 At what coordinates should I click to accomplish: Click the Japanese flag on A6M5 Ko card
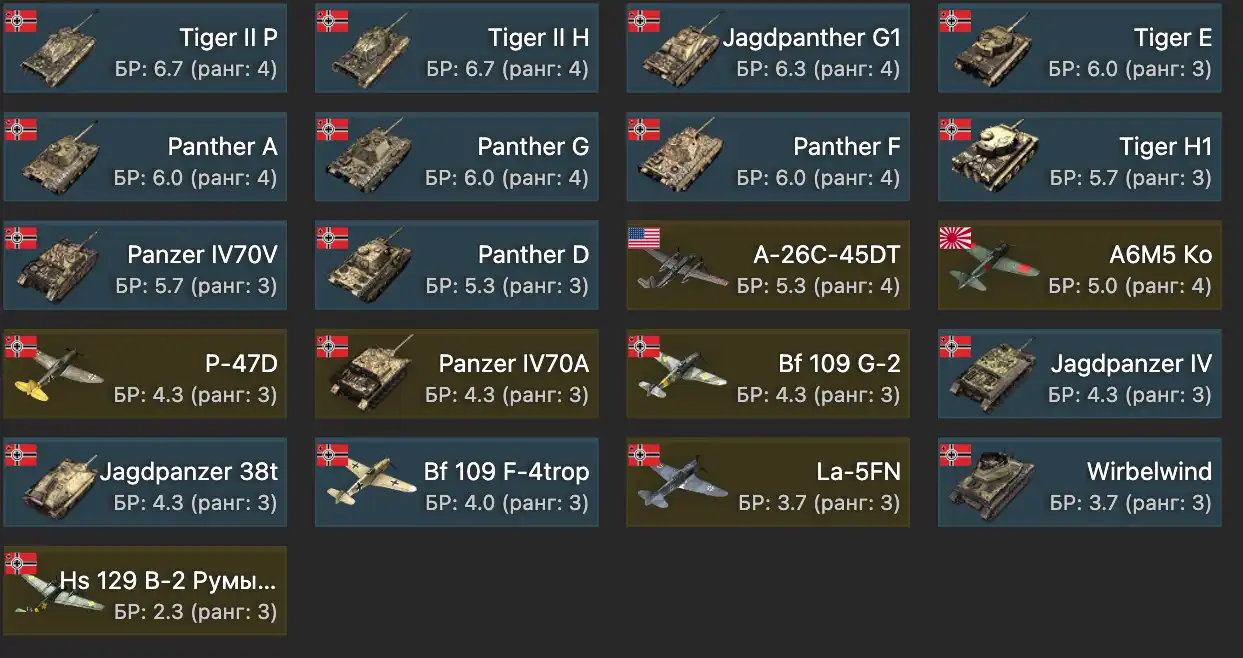tap(956, 238)
